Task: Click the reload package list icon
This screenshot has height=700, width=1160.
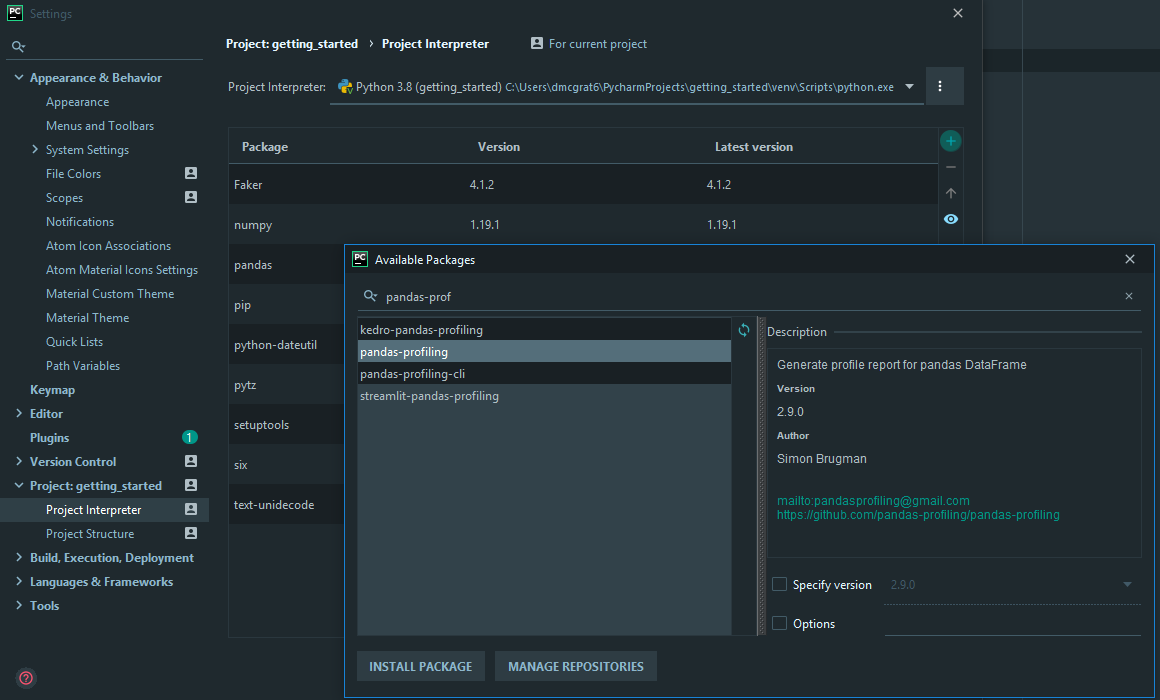Action: 744,330
